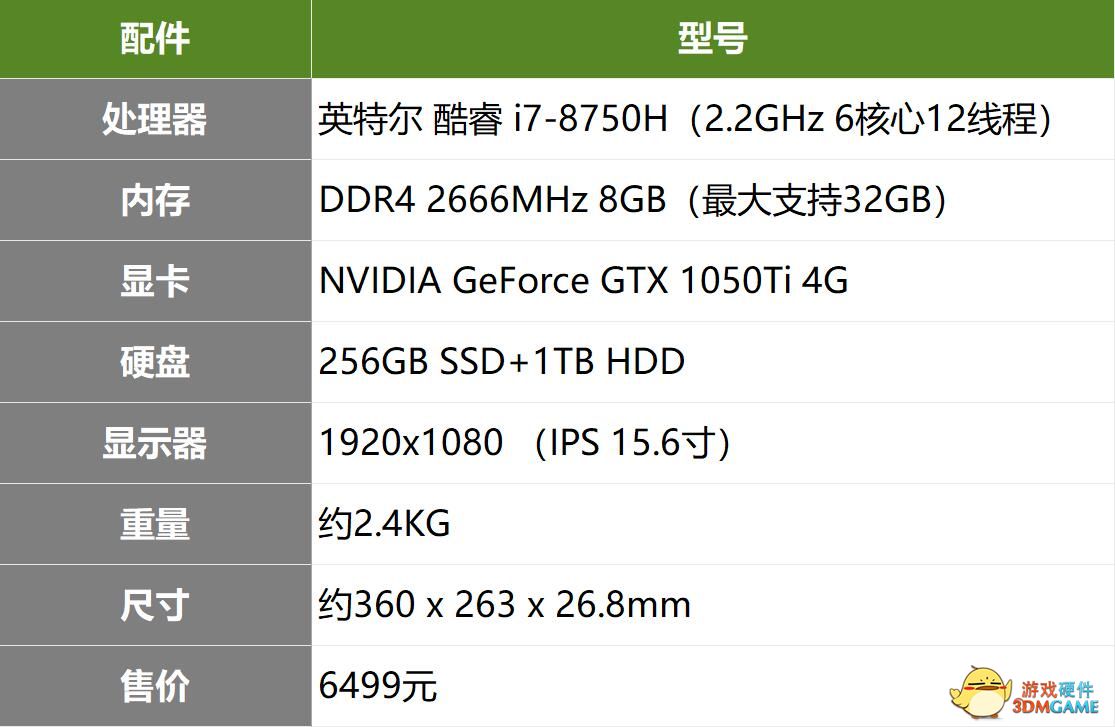
Task: Click the 显示器 row label
Action: [155, 443]
